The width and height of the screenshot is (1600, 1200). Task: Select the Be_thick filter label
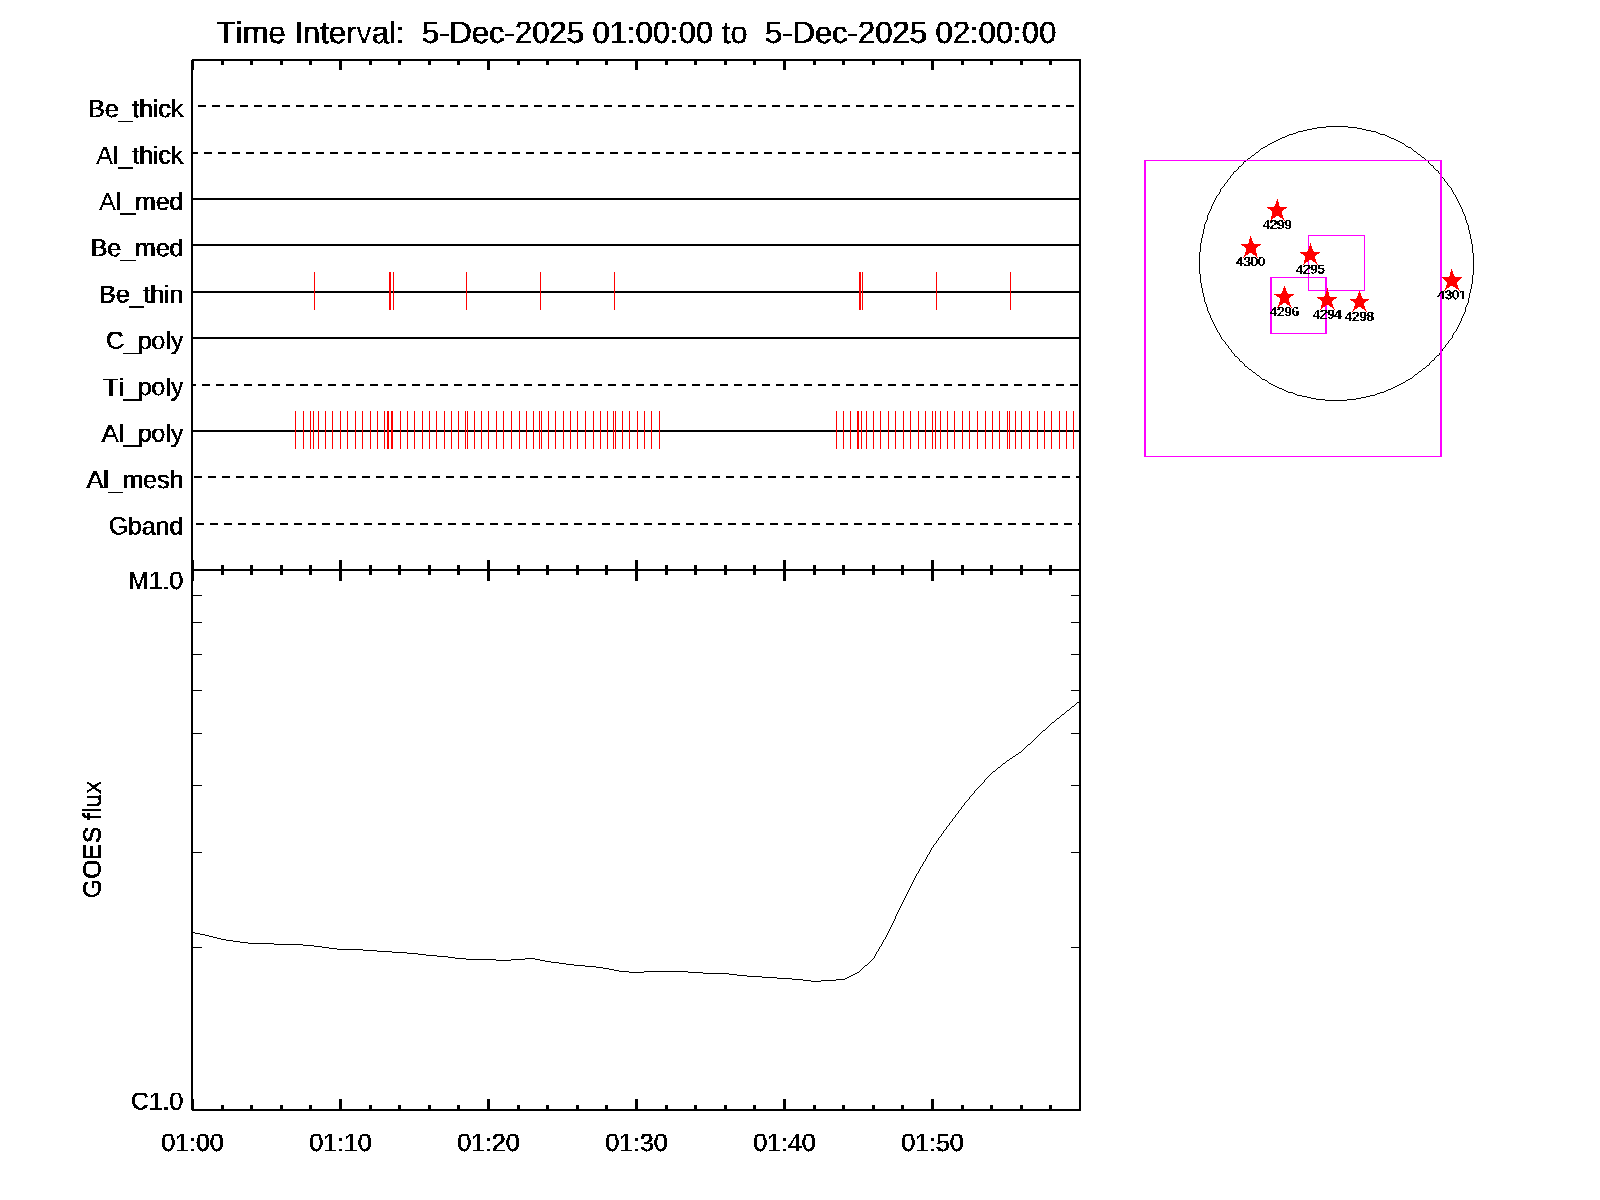[136, 109]
